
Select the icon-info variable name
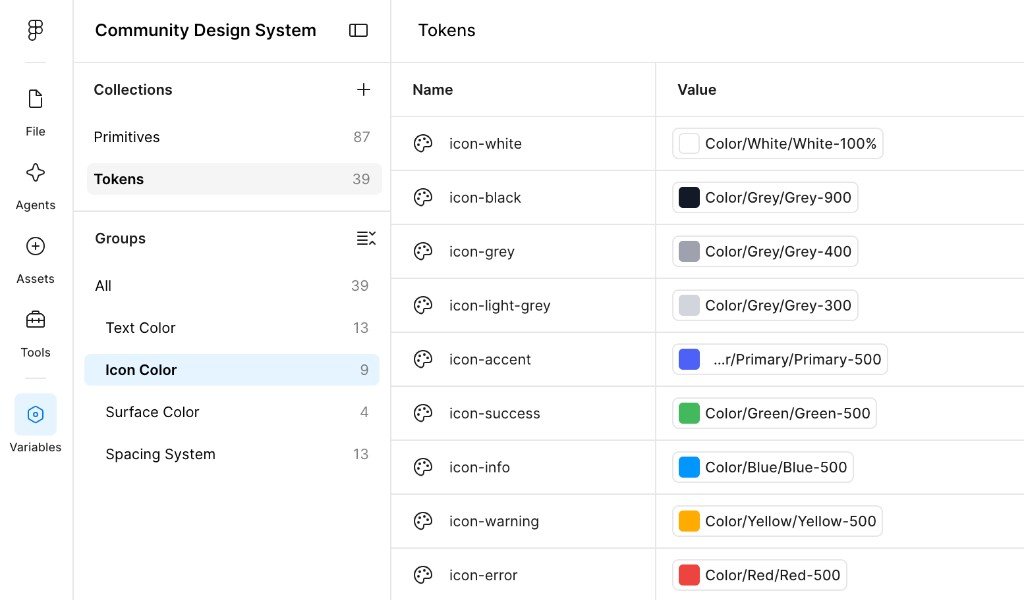[x=479, y=467]
